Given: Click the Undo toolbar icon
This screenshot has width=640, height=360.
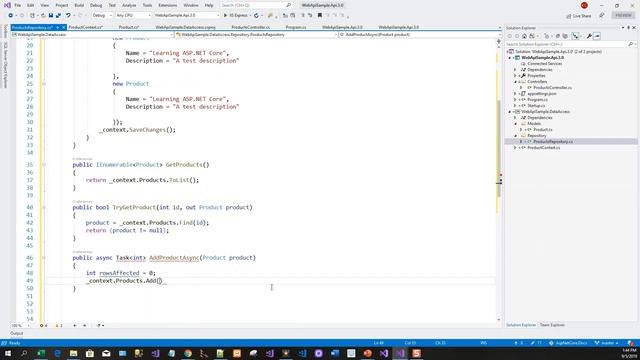Looking at the screenshot, I should 68,16.
